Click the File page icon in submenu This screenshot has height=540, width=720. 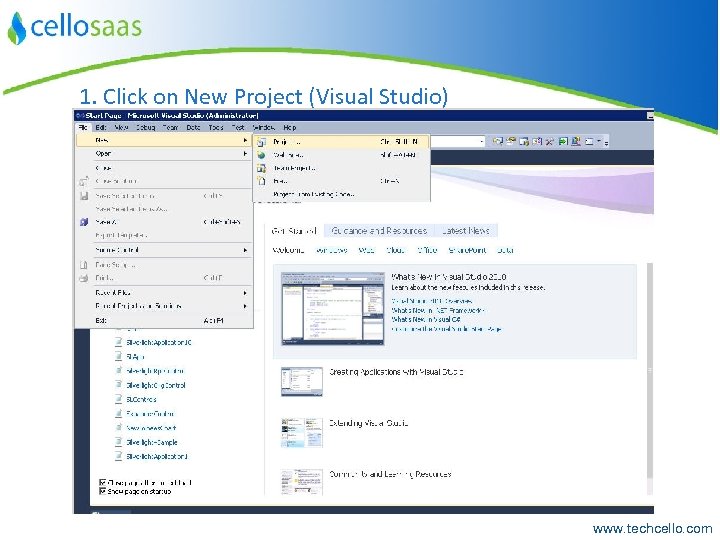261,181
